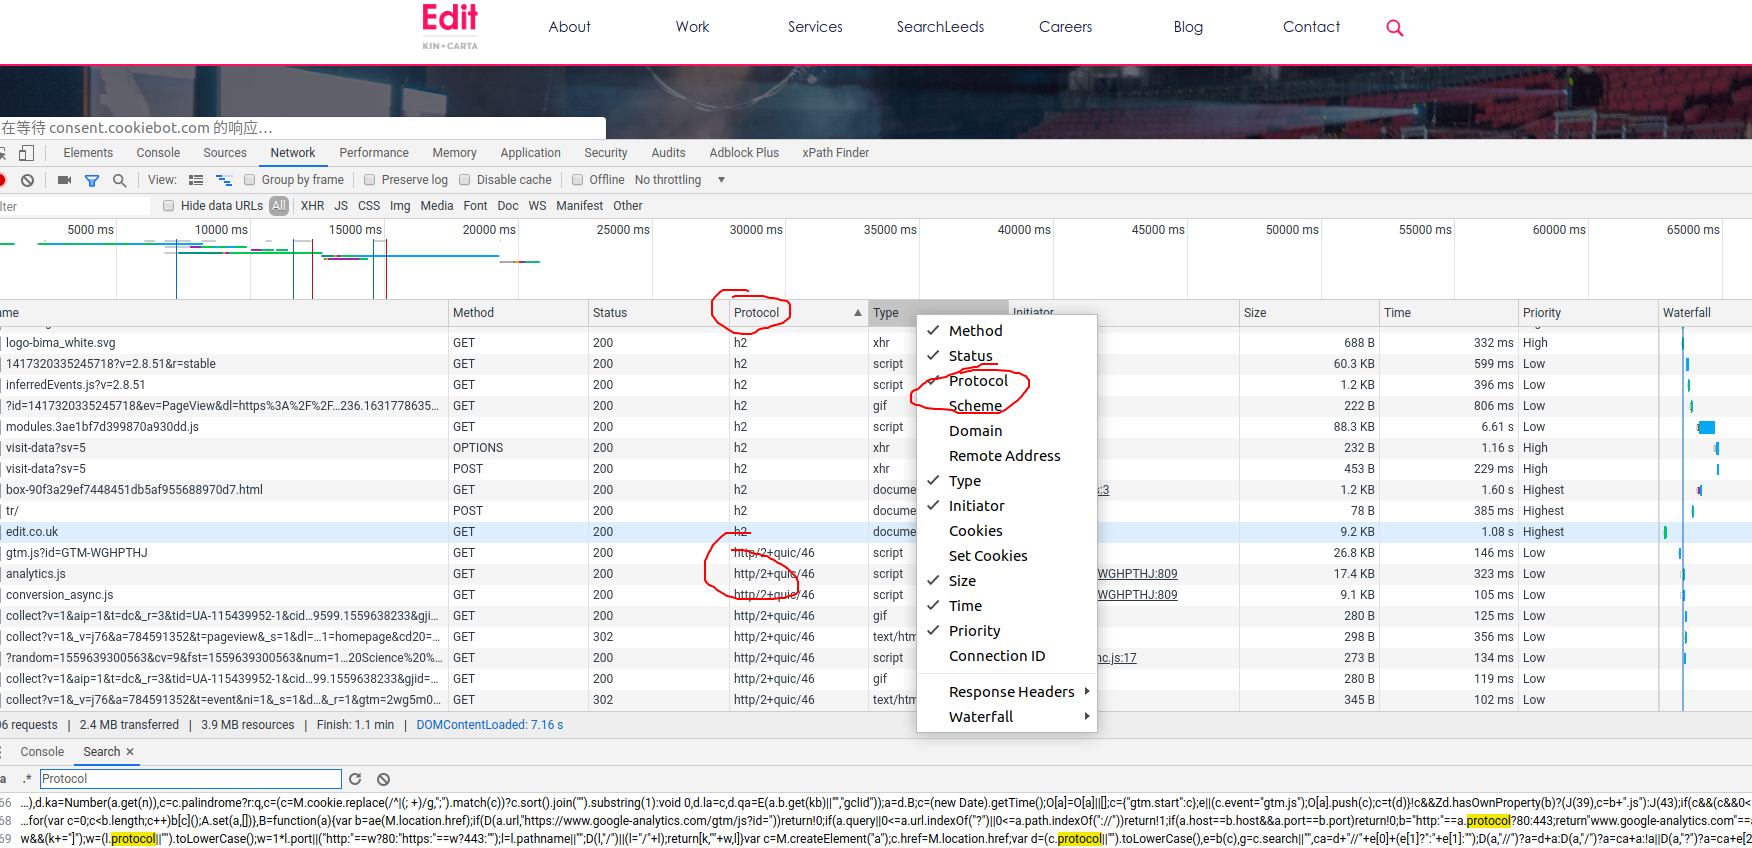Screen dimensions: 1752x848
Task: Enable Preserve log checkbox
Action: click(x=370, y=180)
